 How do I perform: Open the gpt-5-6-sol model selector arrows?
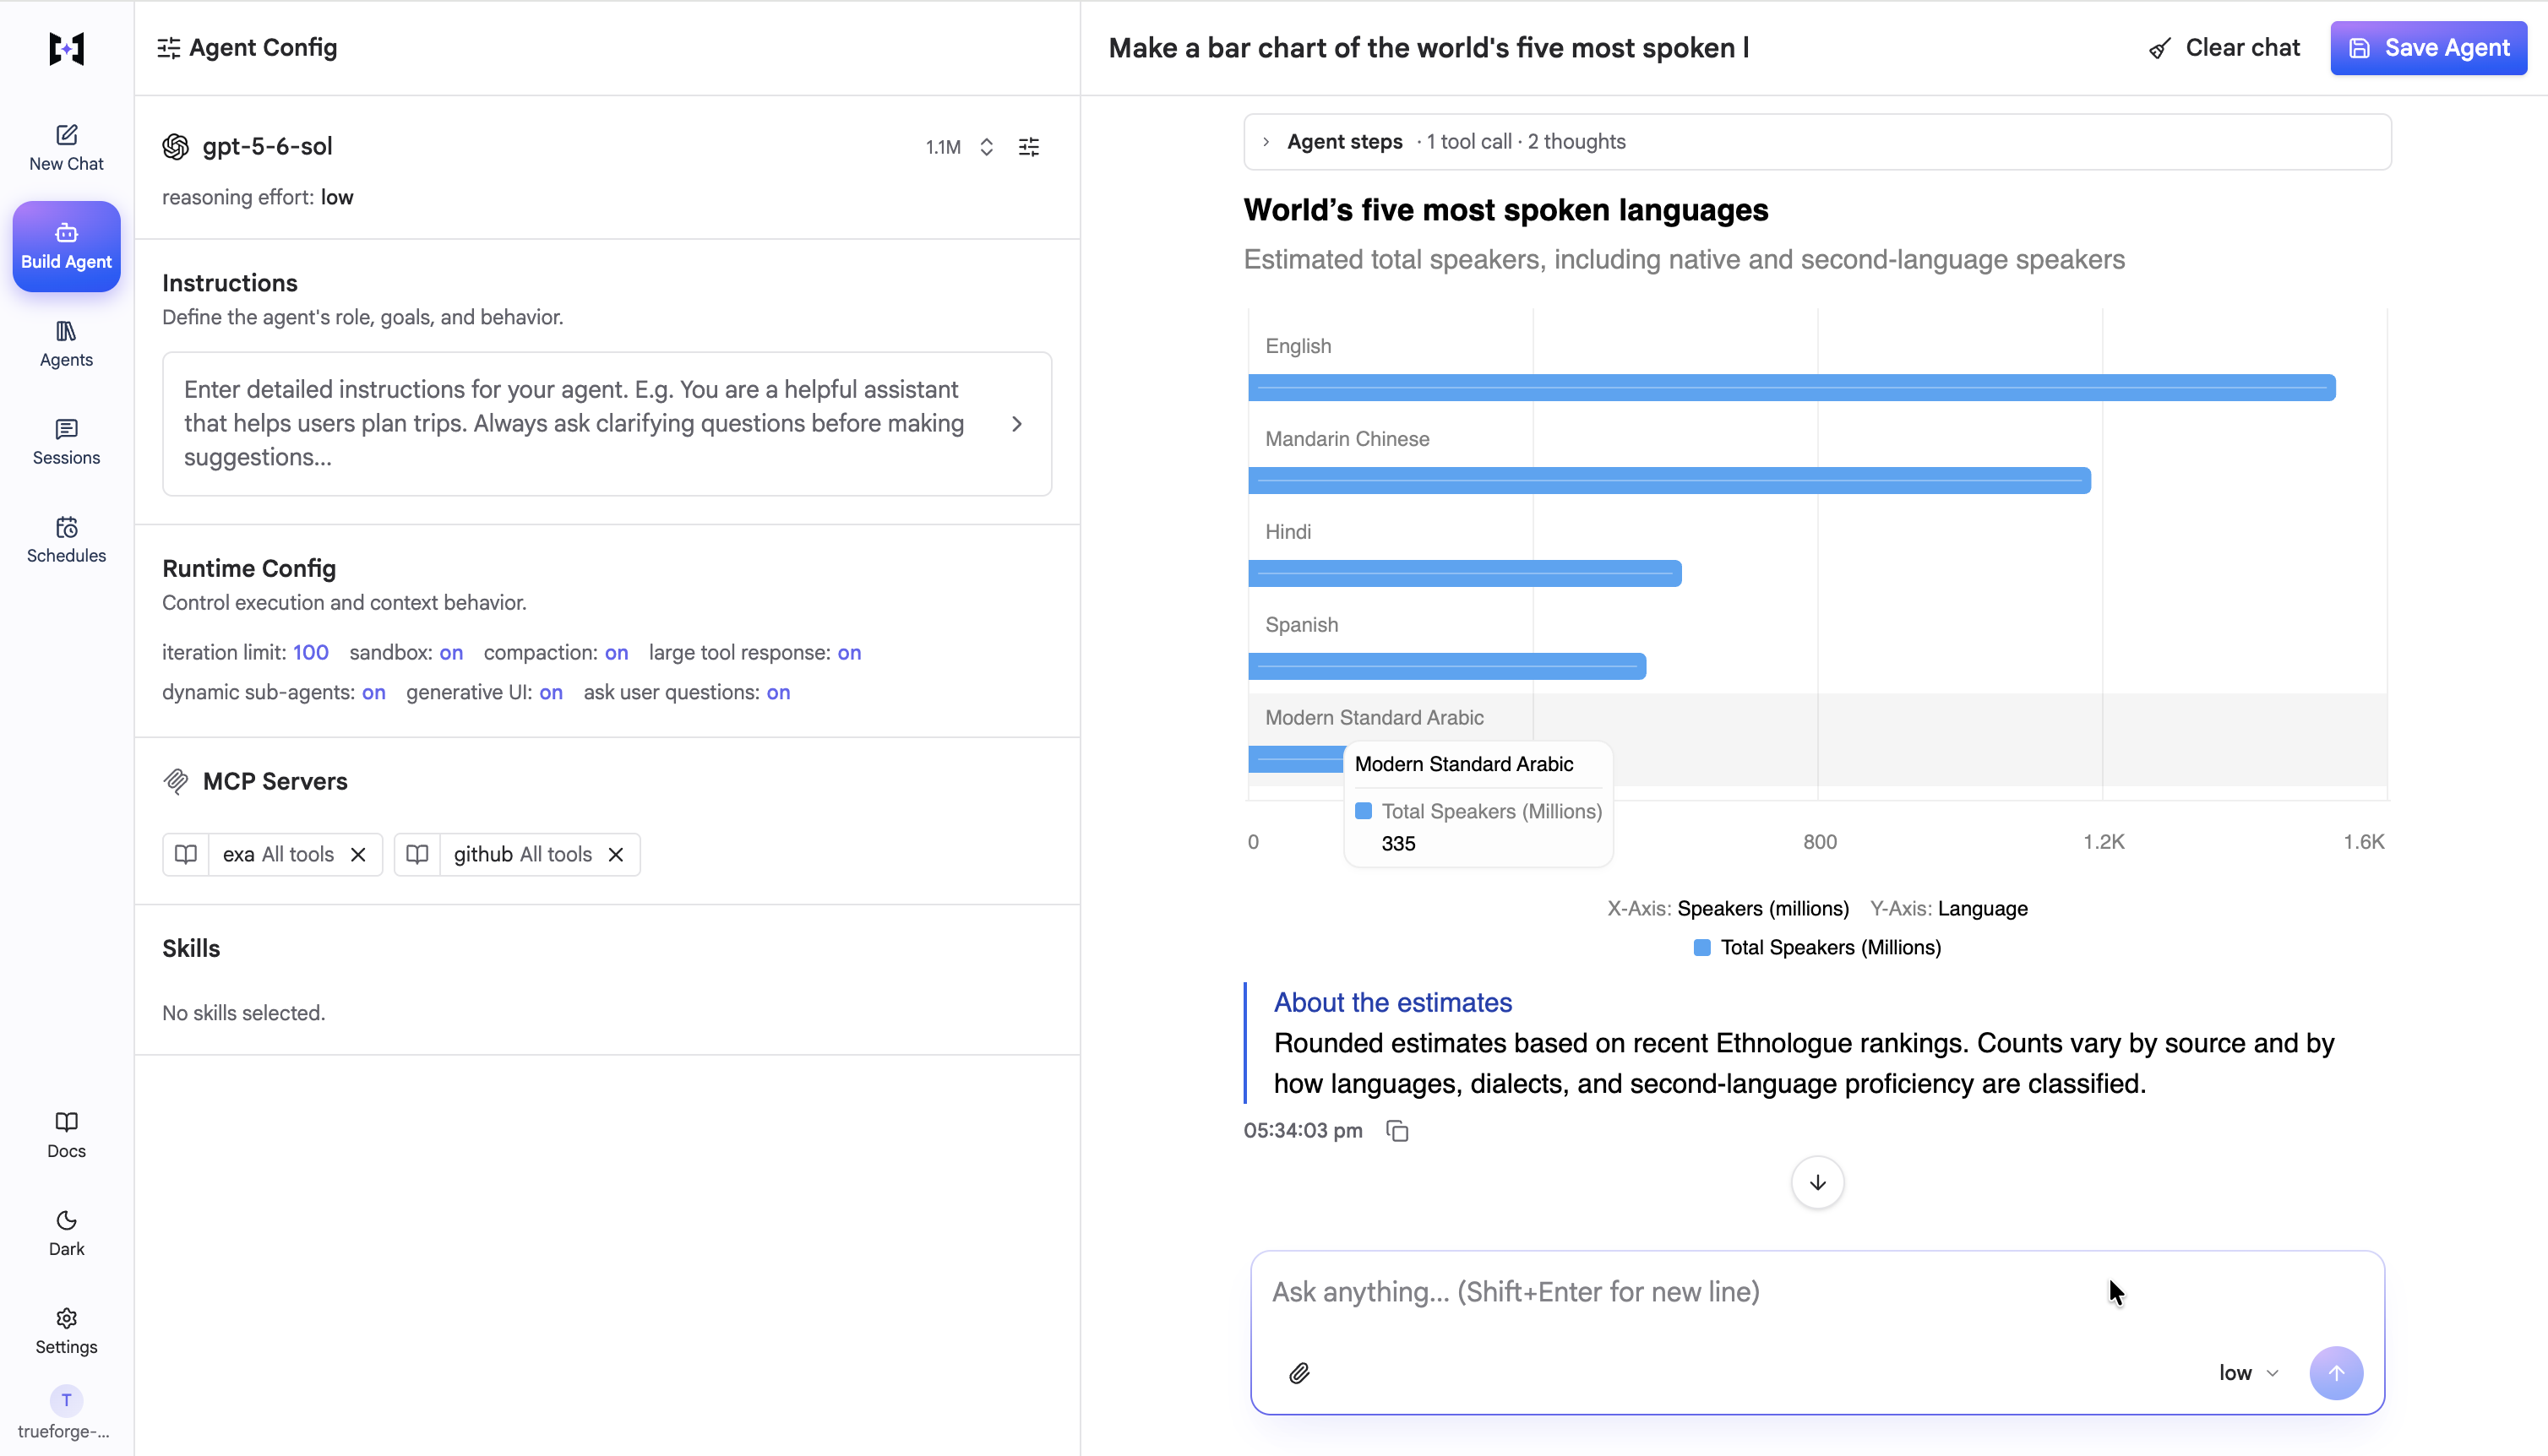click(986, 147)
